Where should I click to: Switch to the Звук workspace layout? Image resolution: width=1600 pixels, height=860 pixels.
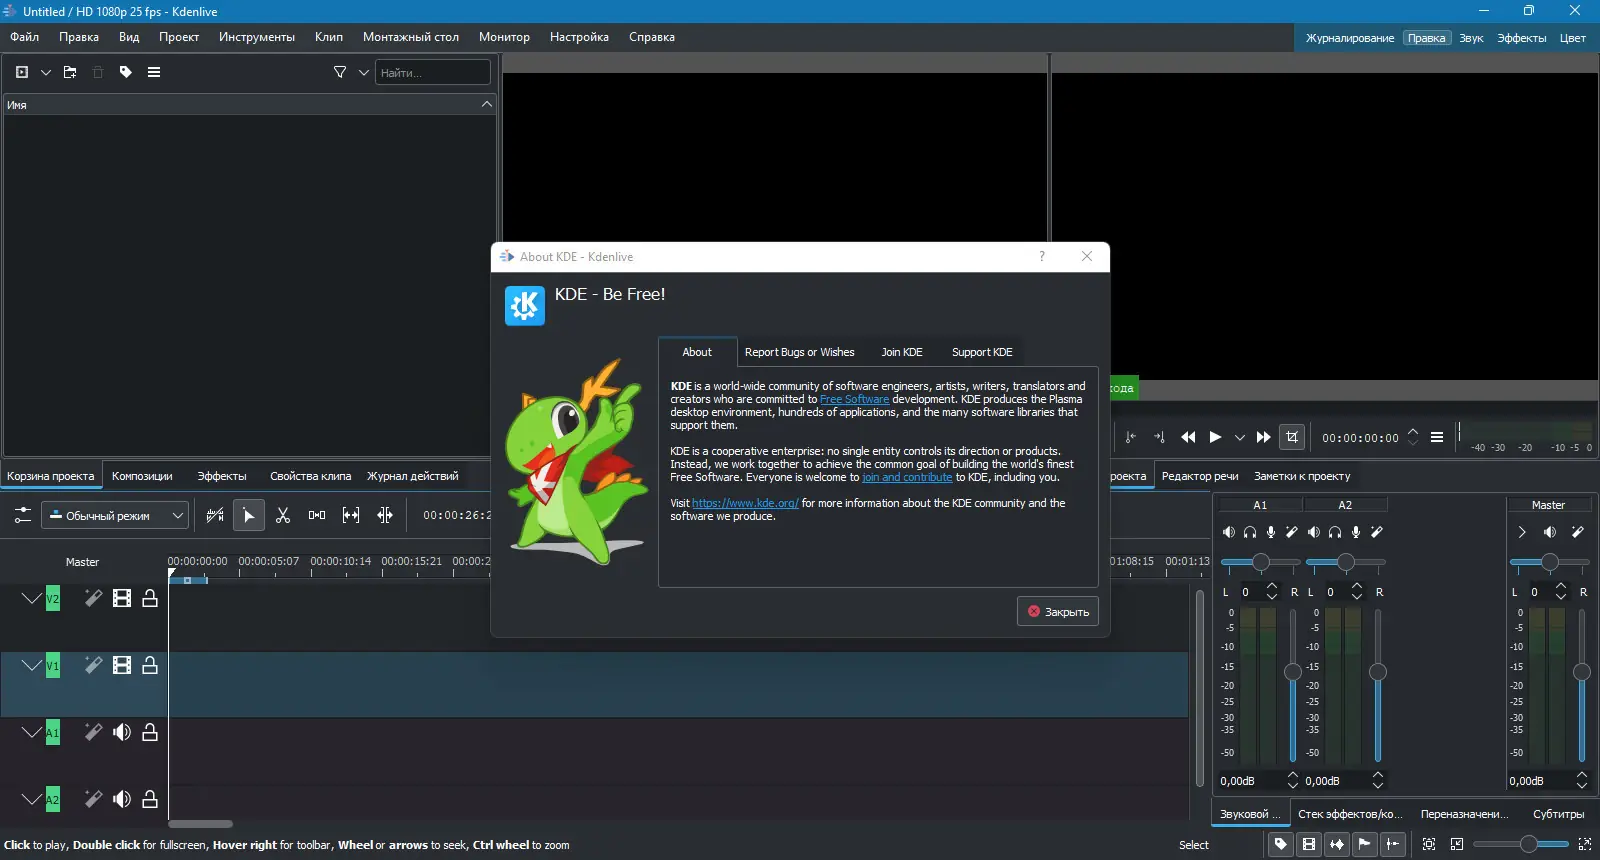(x=1471, y=38)
